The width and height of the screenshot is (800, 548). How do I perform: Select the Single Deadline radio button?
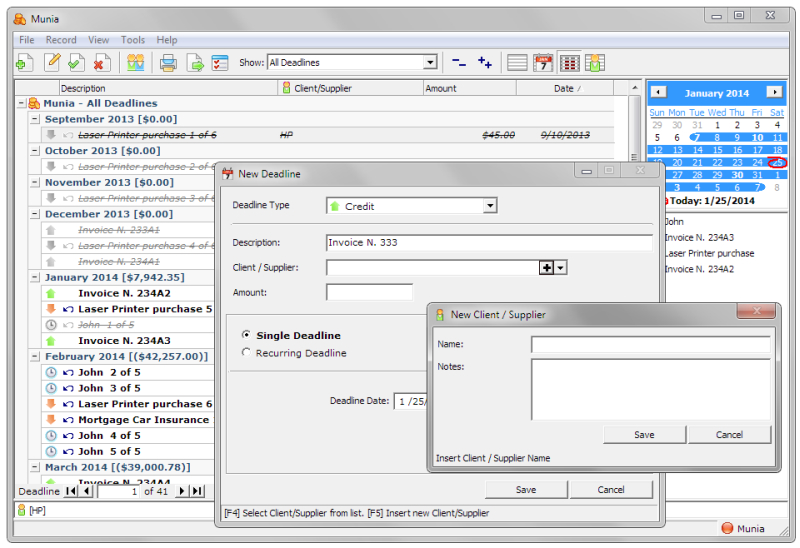[x=247, y=335]
